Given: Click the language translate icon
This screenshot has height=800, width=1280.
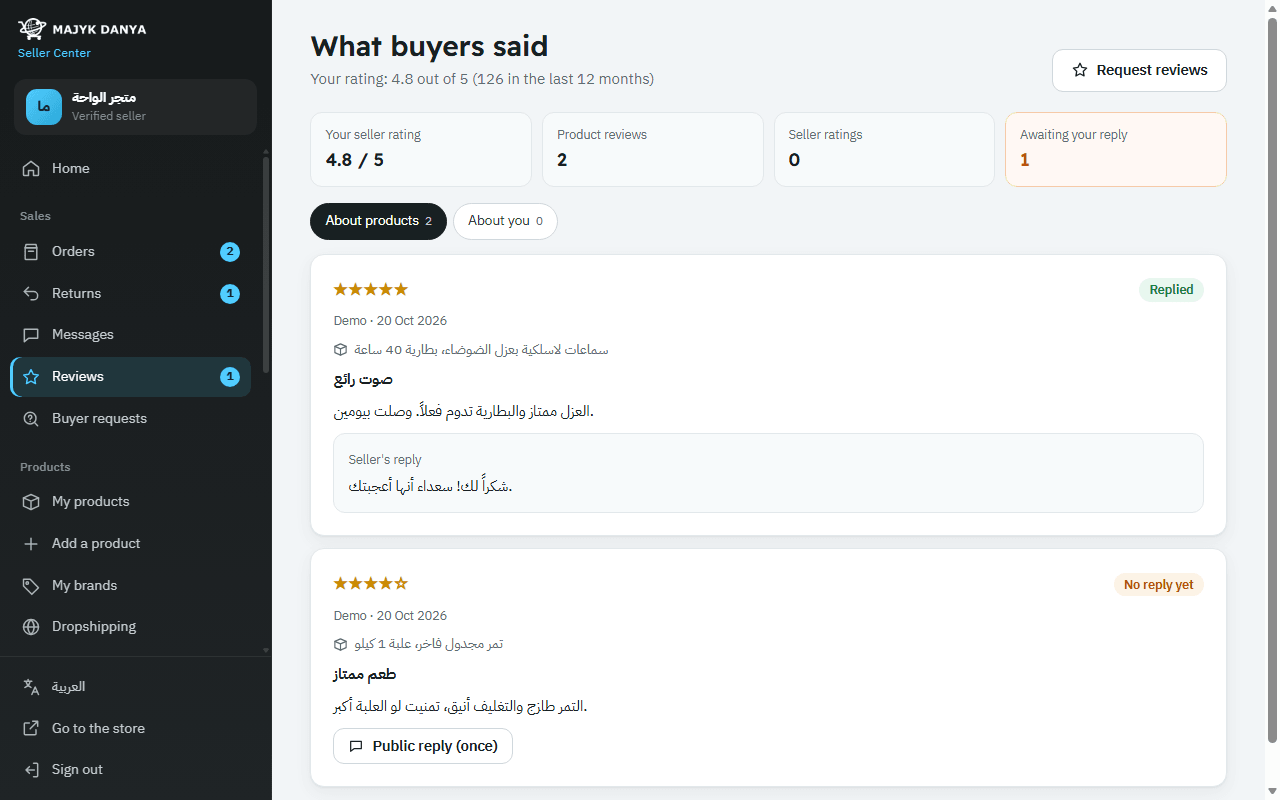Looking at the screenshot, I should (31, 687).
